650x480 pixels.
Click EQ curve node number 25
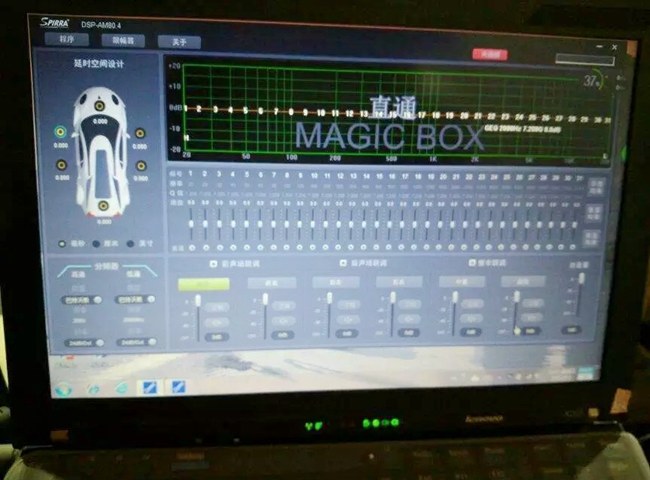[x=533, y=118]
